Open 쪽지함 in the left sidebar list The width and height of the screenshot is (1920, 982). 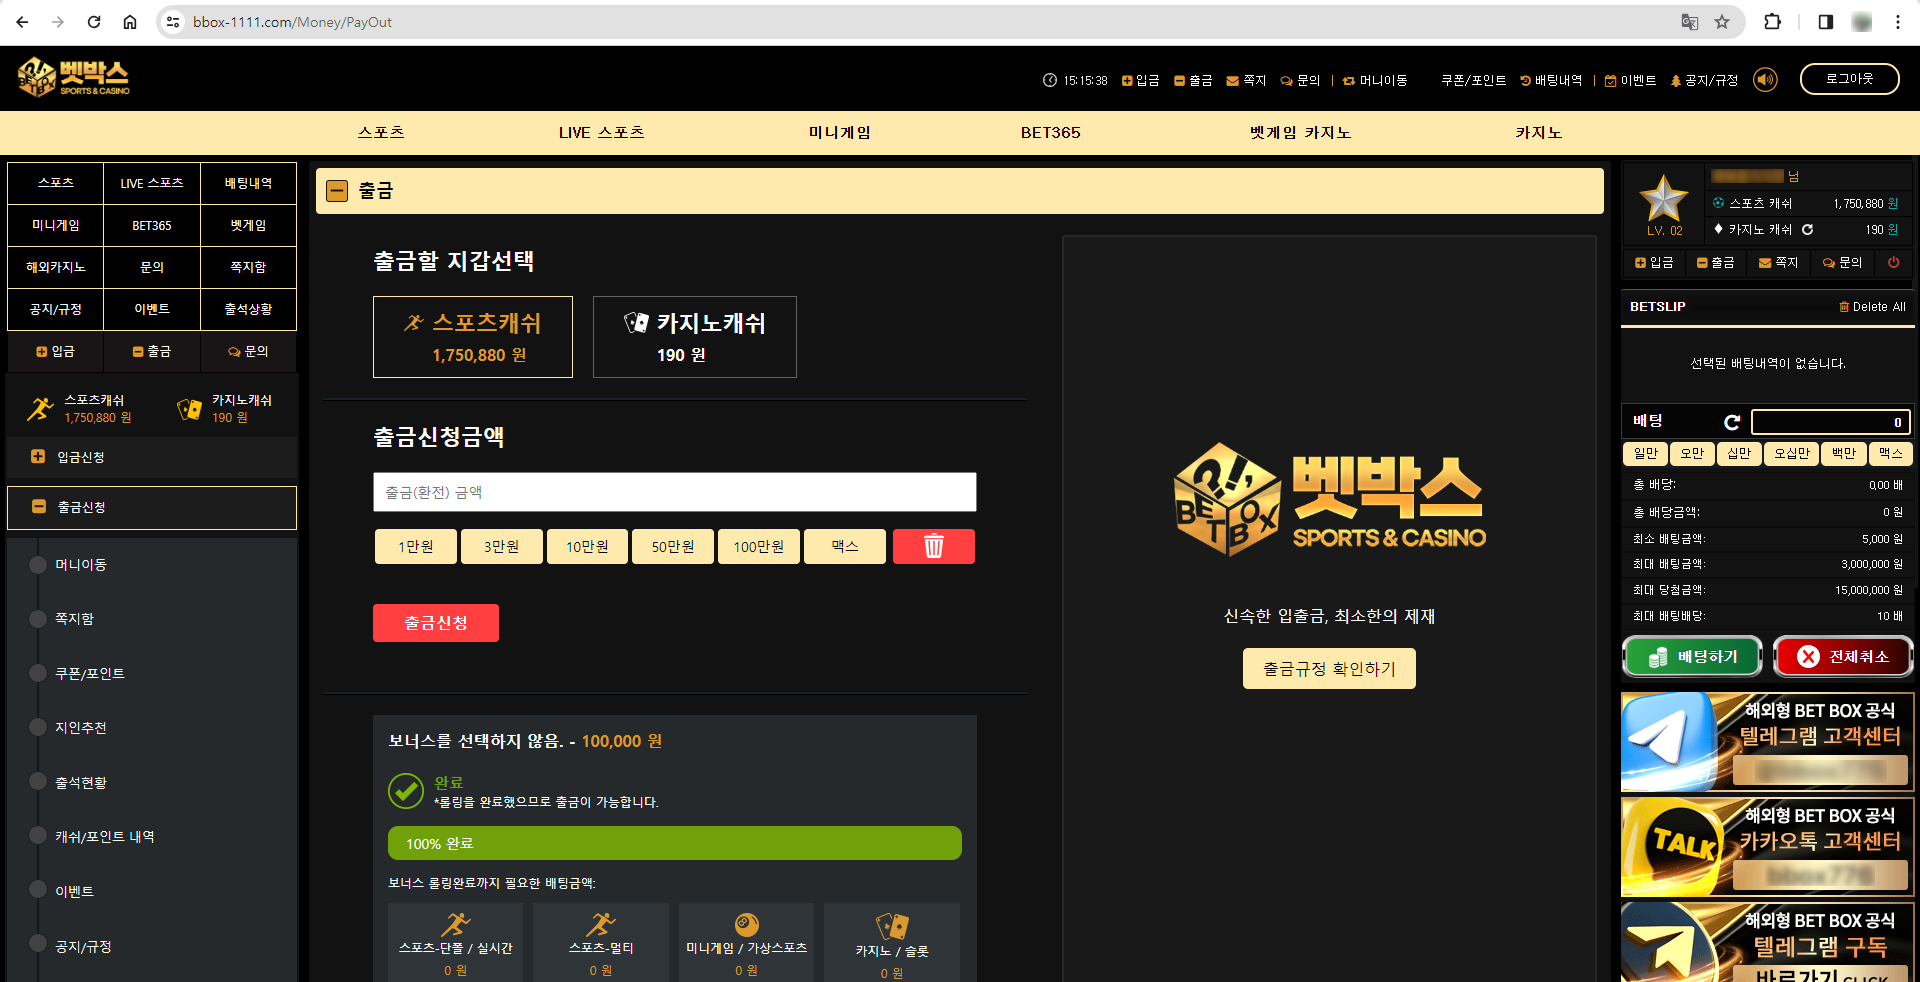coord(75,619)
